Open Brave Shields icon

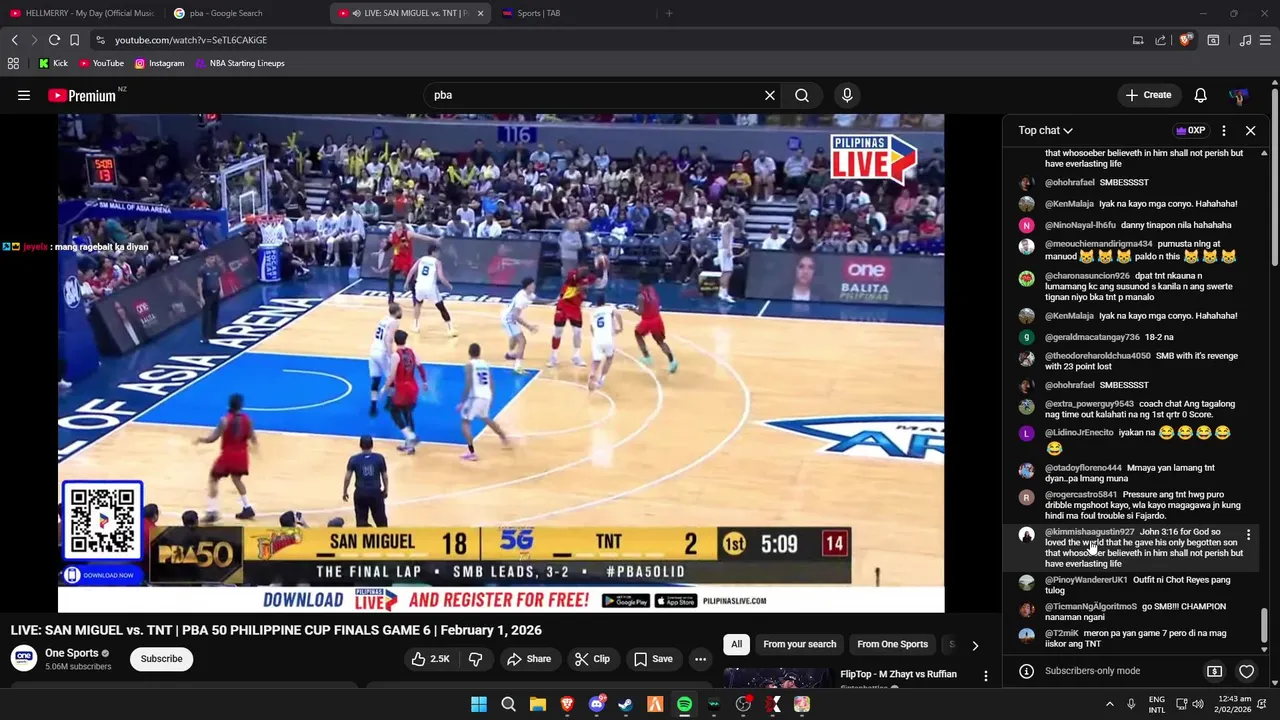(x=1185, y=40)
